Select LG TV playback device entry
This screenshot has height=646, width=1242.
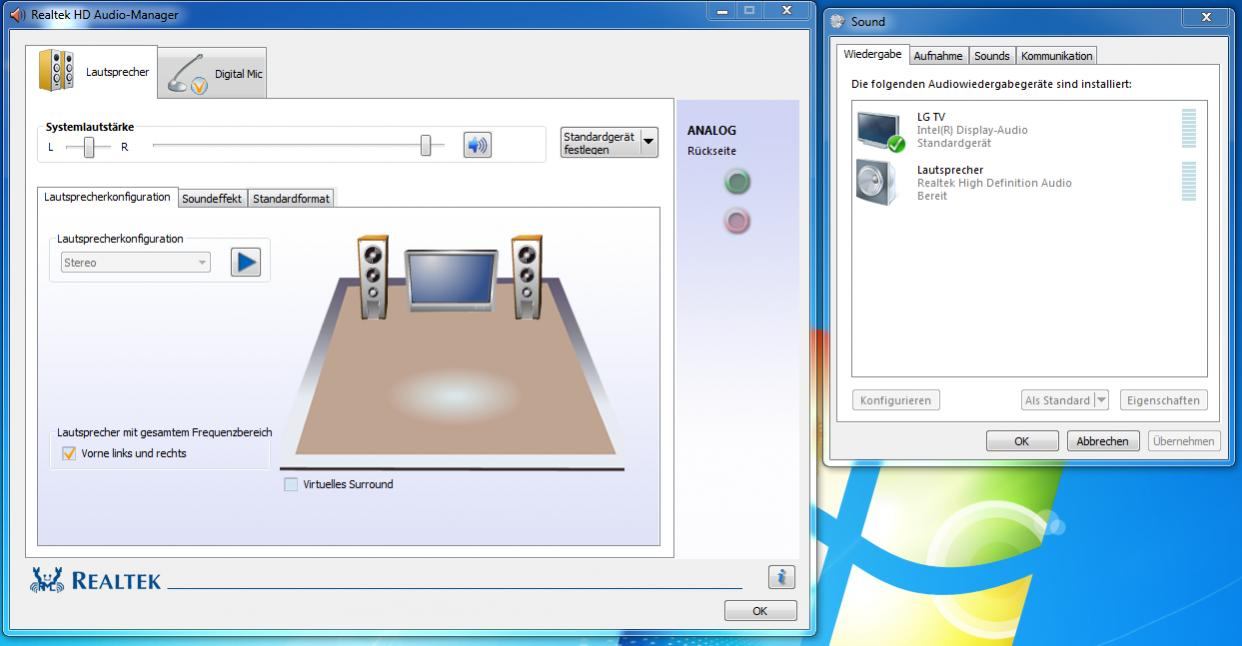(x=1029, y=130)
